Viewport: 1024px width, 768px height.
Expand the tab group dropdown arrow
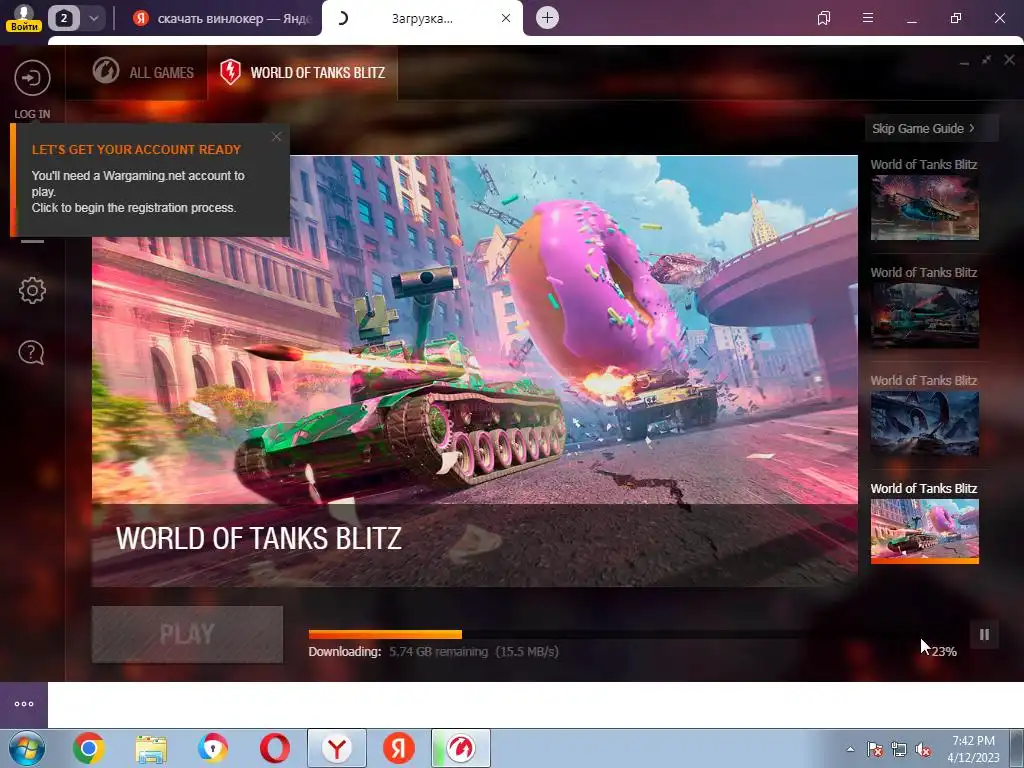(x=93, y=18)
